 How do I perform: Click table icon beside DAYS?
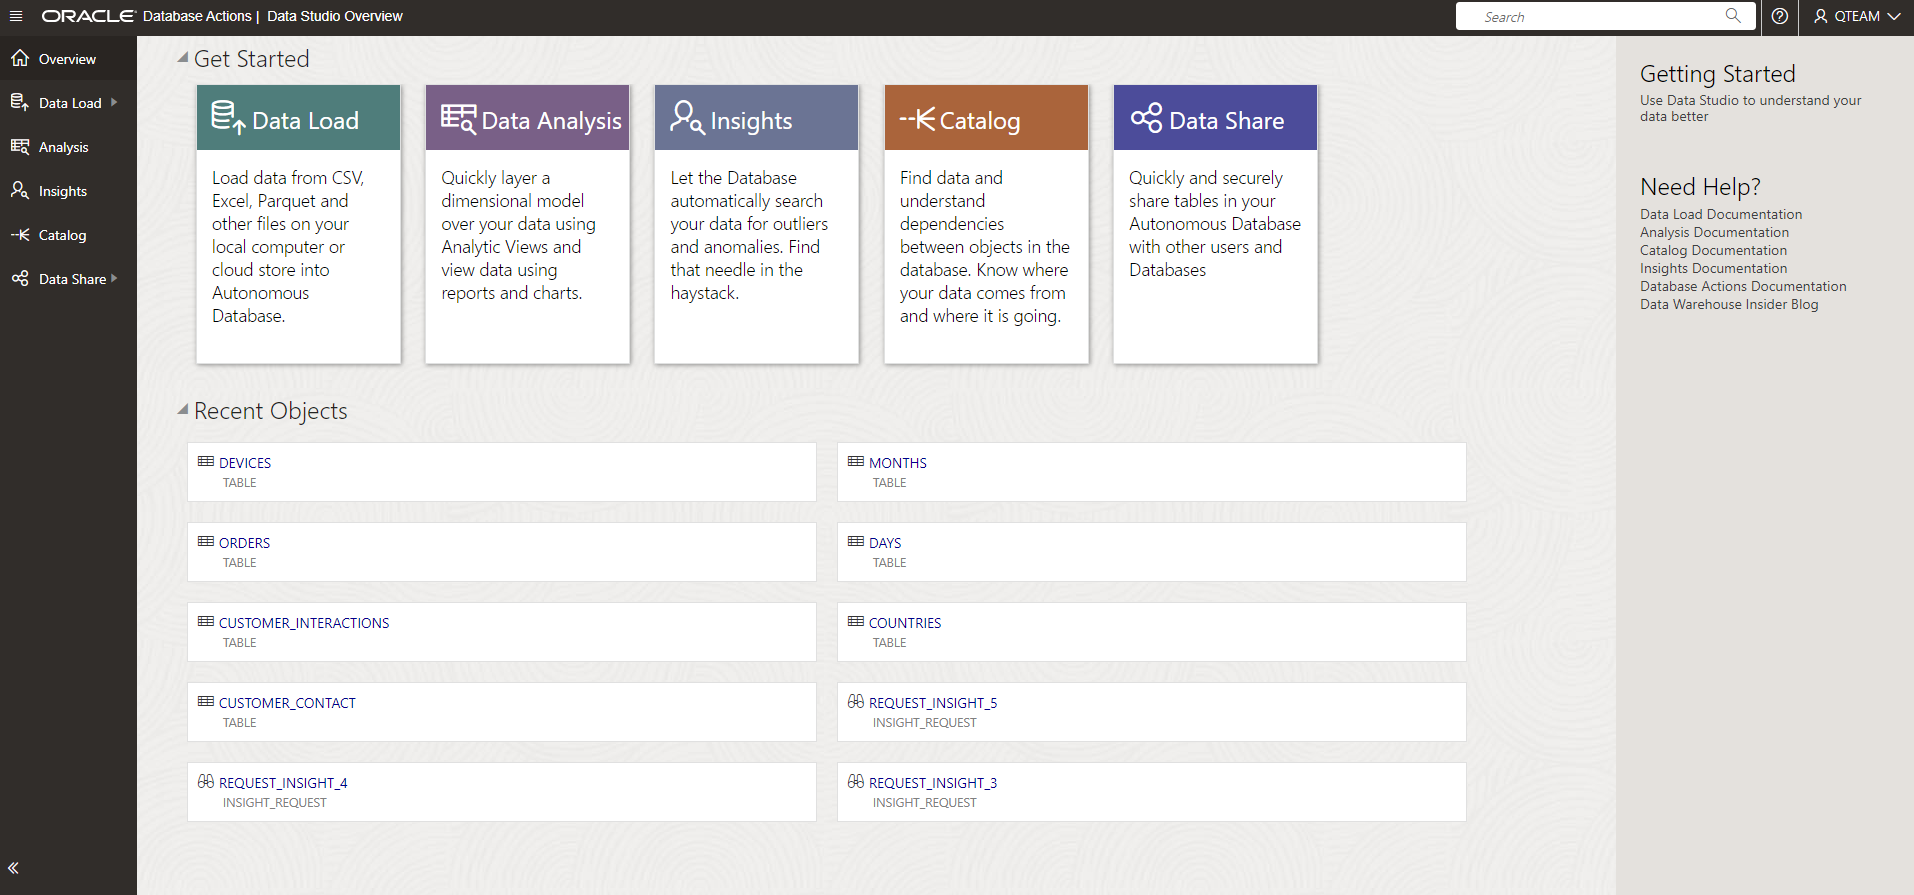[856, 542]
